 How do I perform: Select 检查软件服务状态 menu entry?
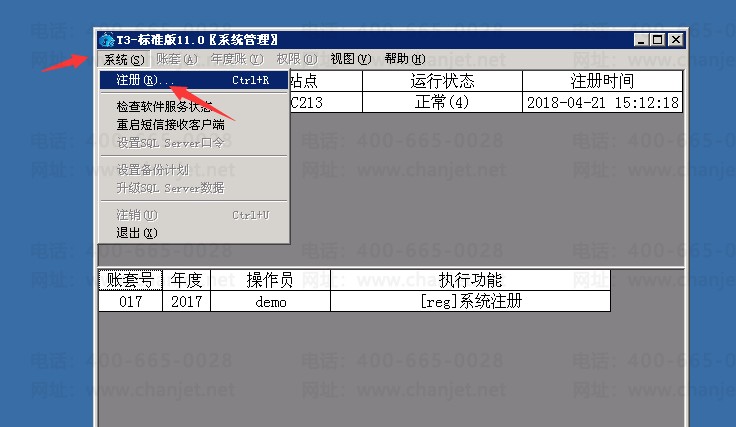[x=194, y=107]
